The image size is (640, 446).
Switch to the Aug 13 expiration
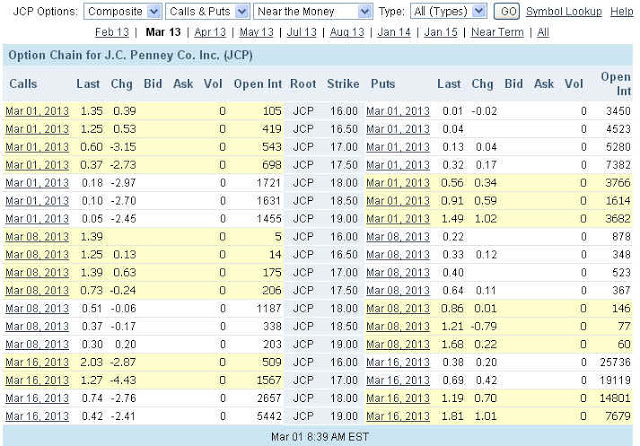(347, 32)
